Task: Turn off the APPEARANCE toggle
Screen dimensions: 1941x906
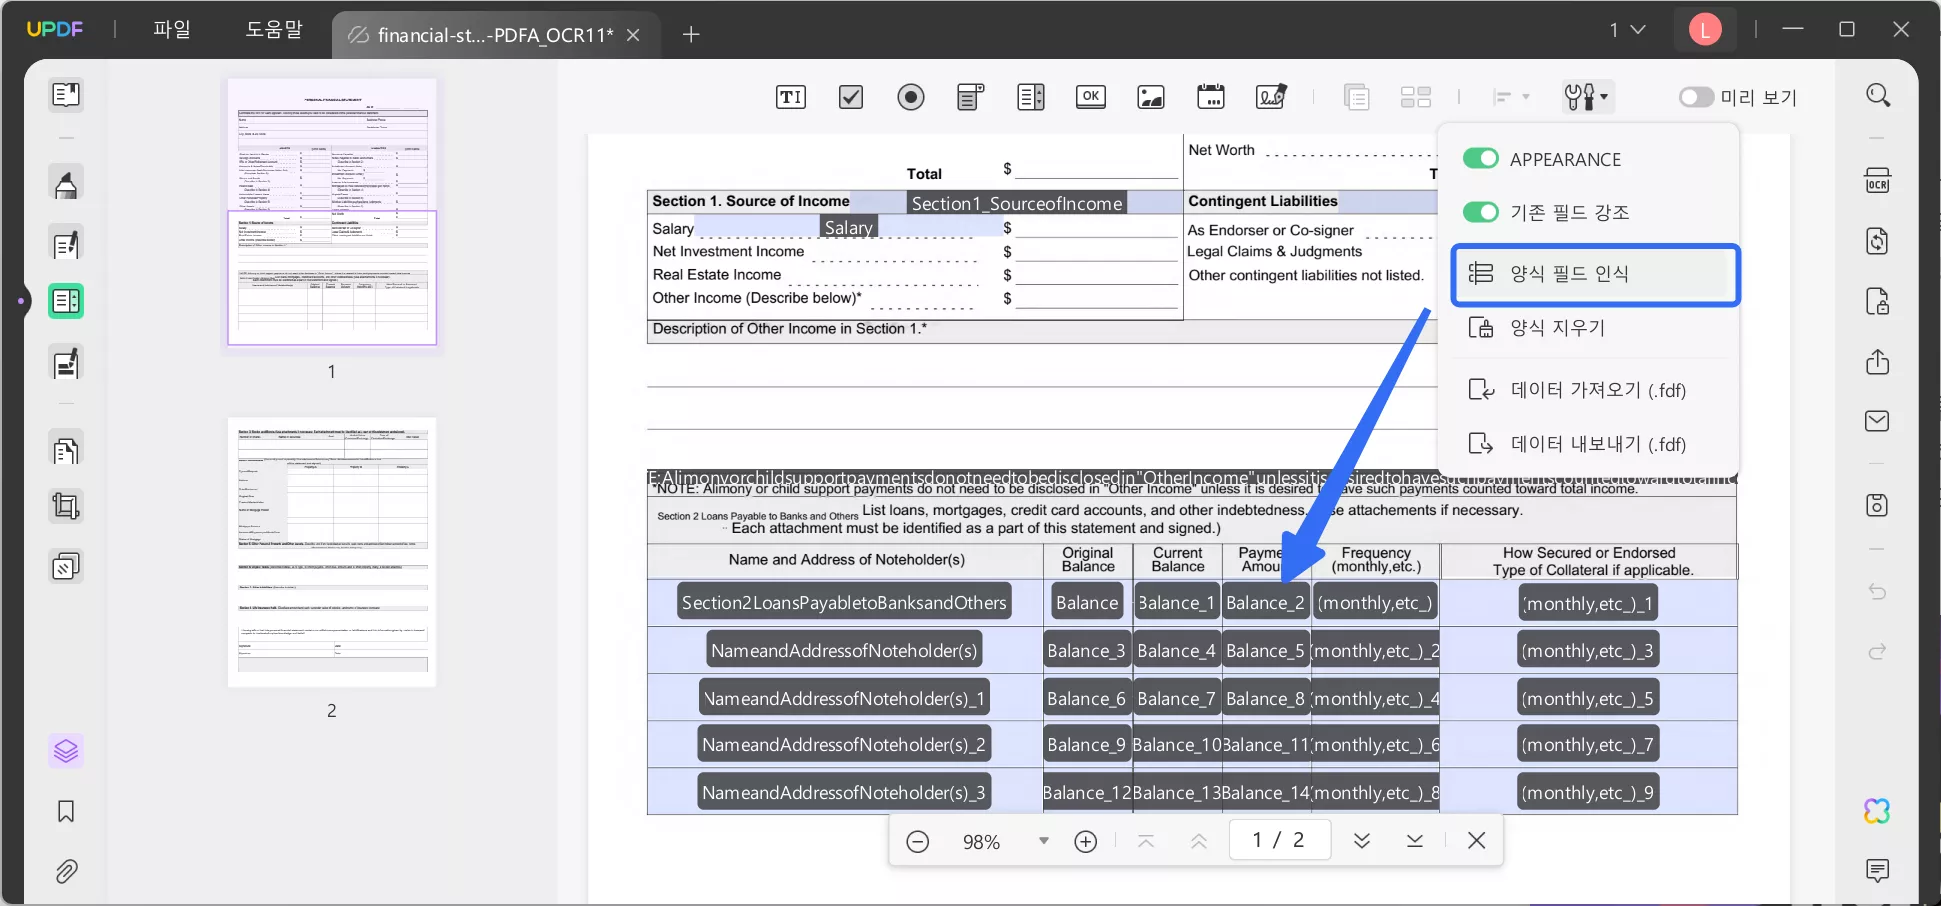Action: tap(1481, 159)
